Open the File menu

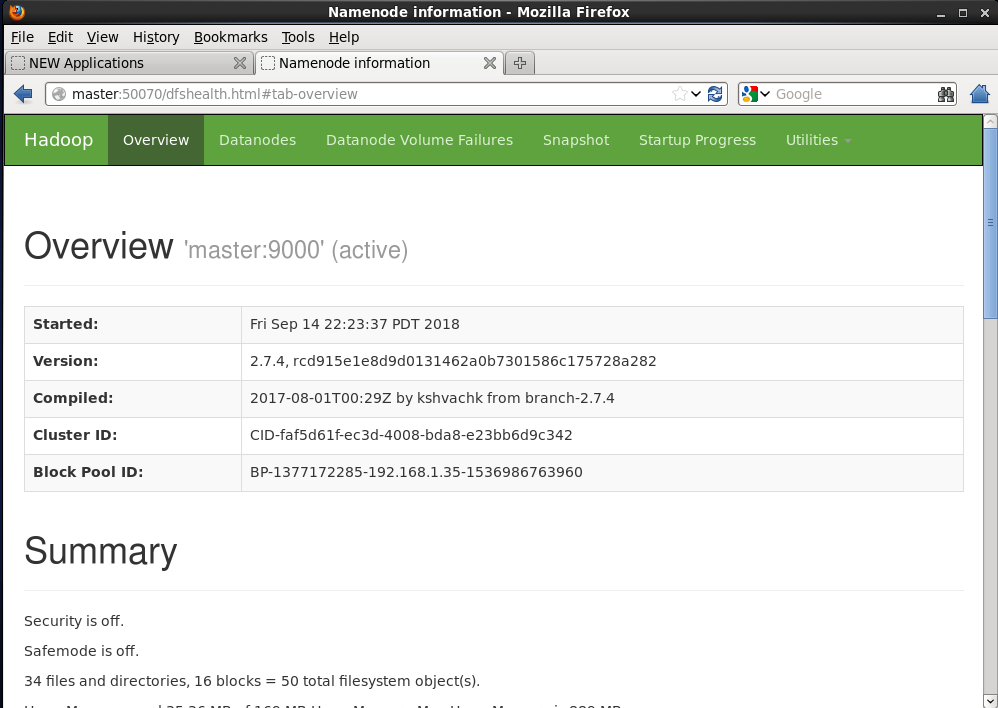(x=22, y=37)
